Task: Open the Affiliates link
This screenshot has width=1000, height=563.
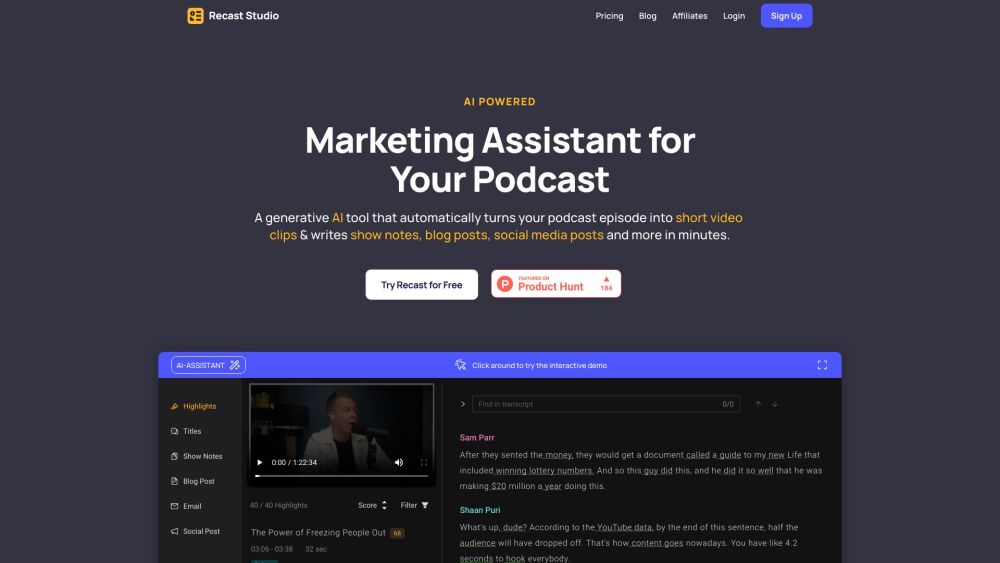Action: point(690,16)
